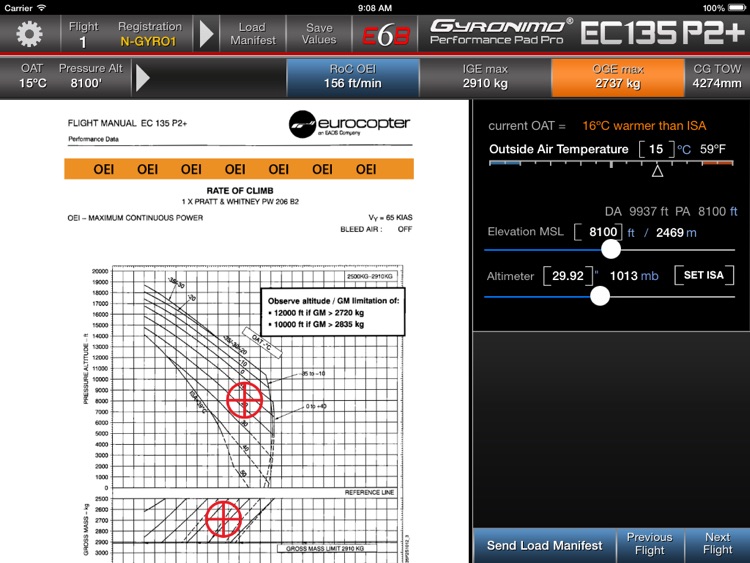Click '1013 mb' pressure value
Image resolution: width=750 pixels, height=563 pixels.
tap(634, 276)
